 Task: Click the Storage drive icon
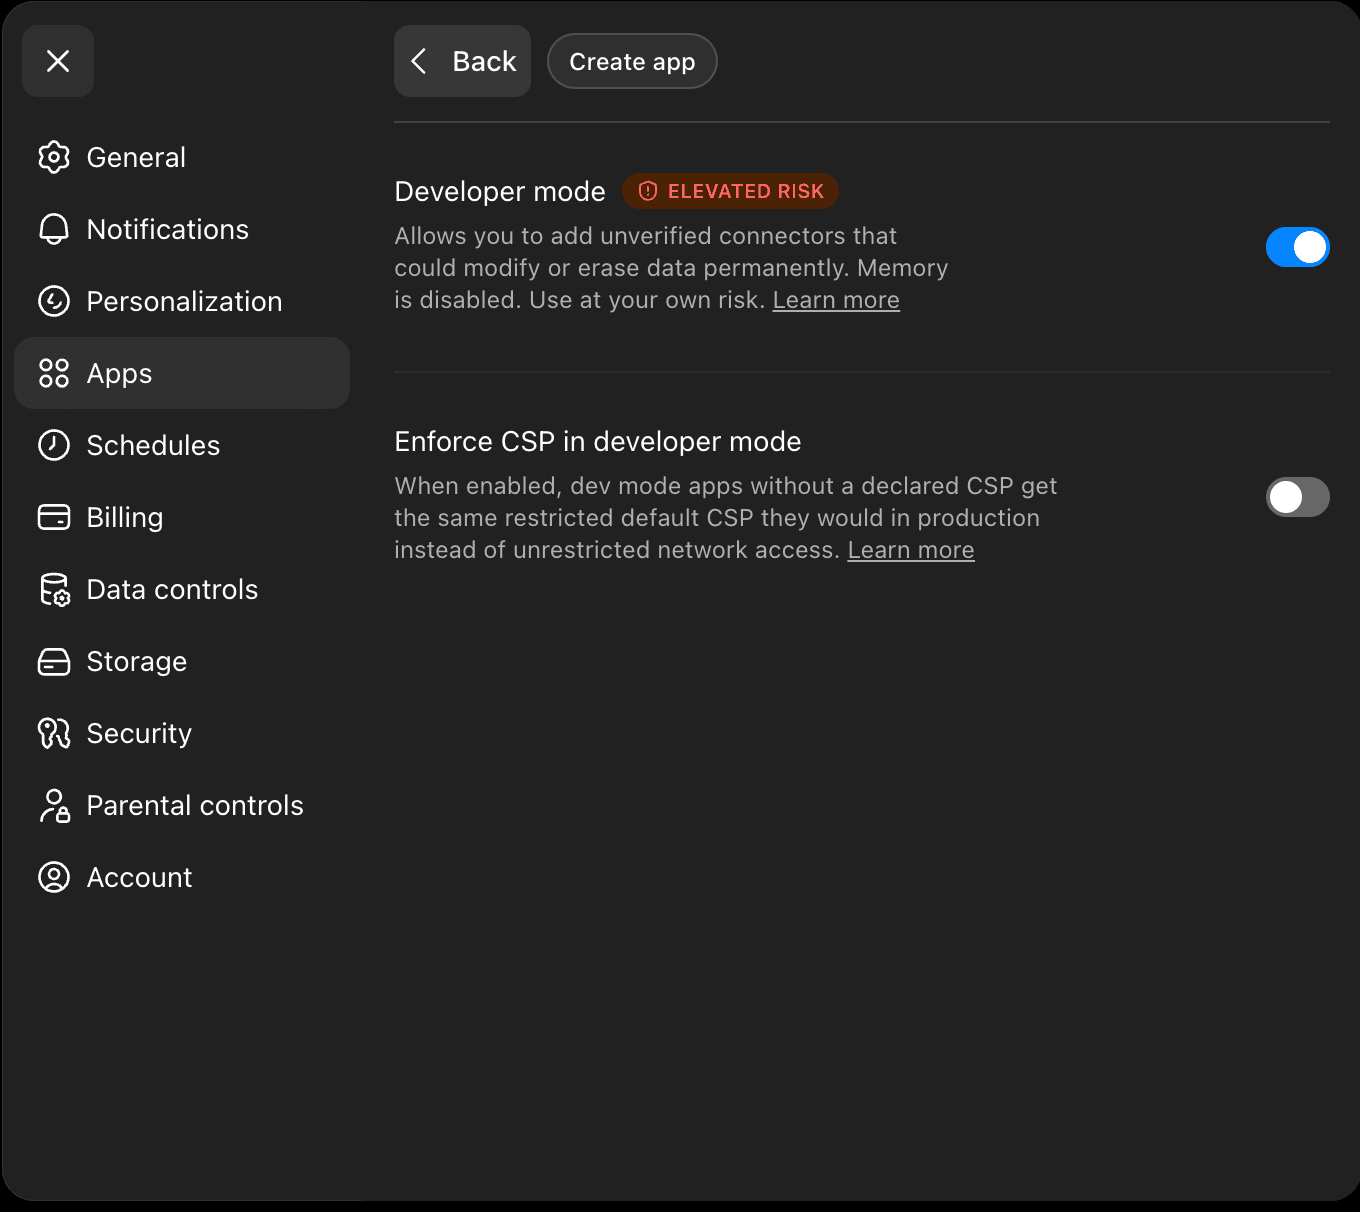coord(54,661)
